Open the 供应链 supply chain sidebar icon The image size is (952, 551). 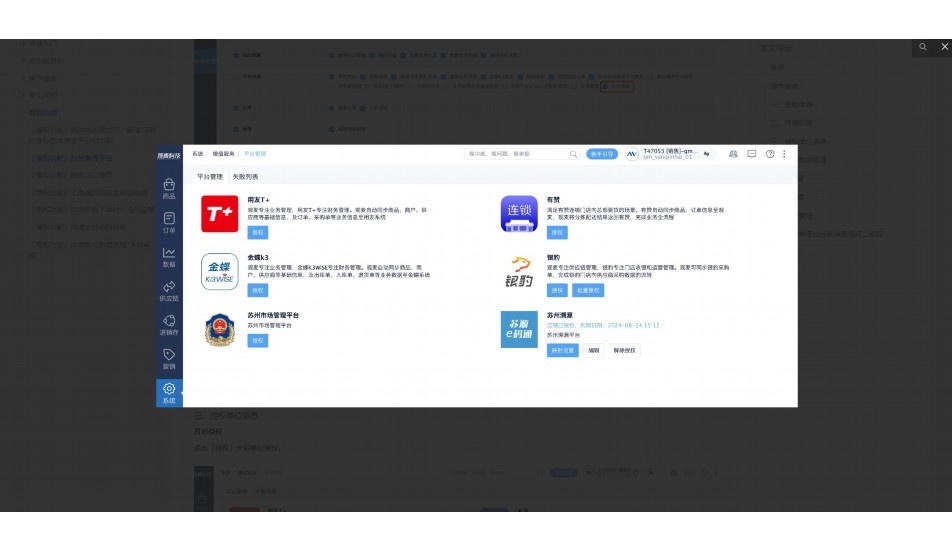(x=169, y=291)
